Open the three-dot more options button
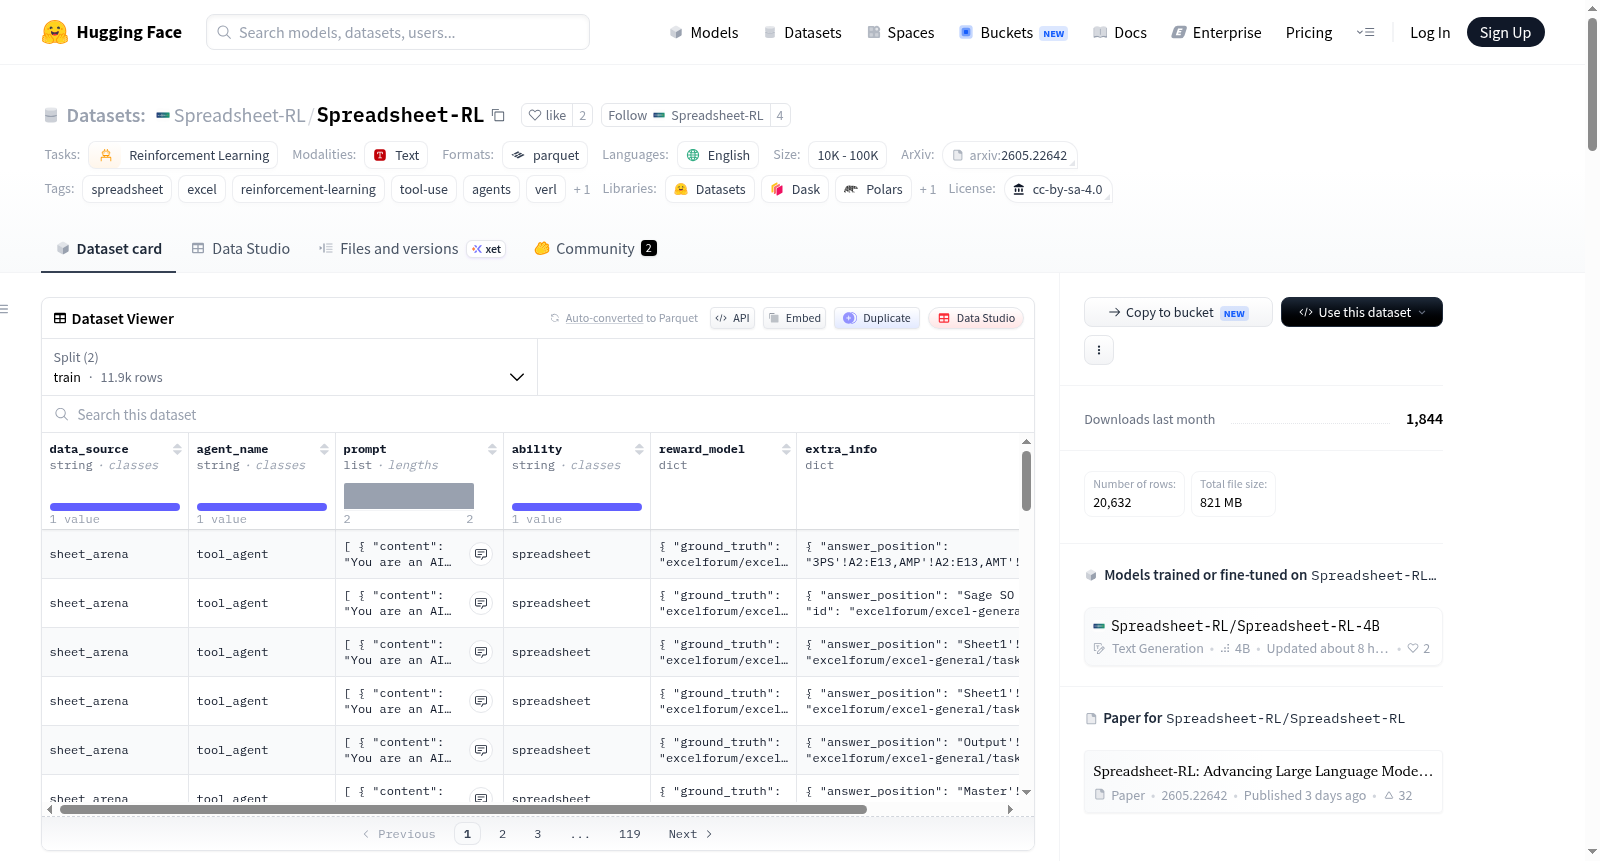Screen dimensions: 1600x861 coord(1099,350)
